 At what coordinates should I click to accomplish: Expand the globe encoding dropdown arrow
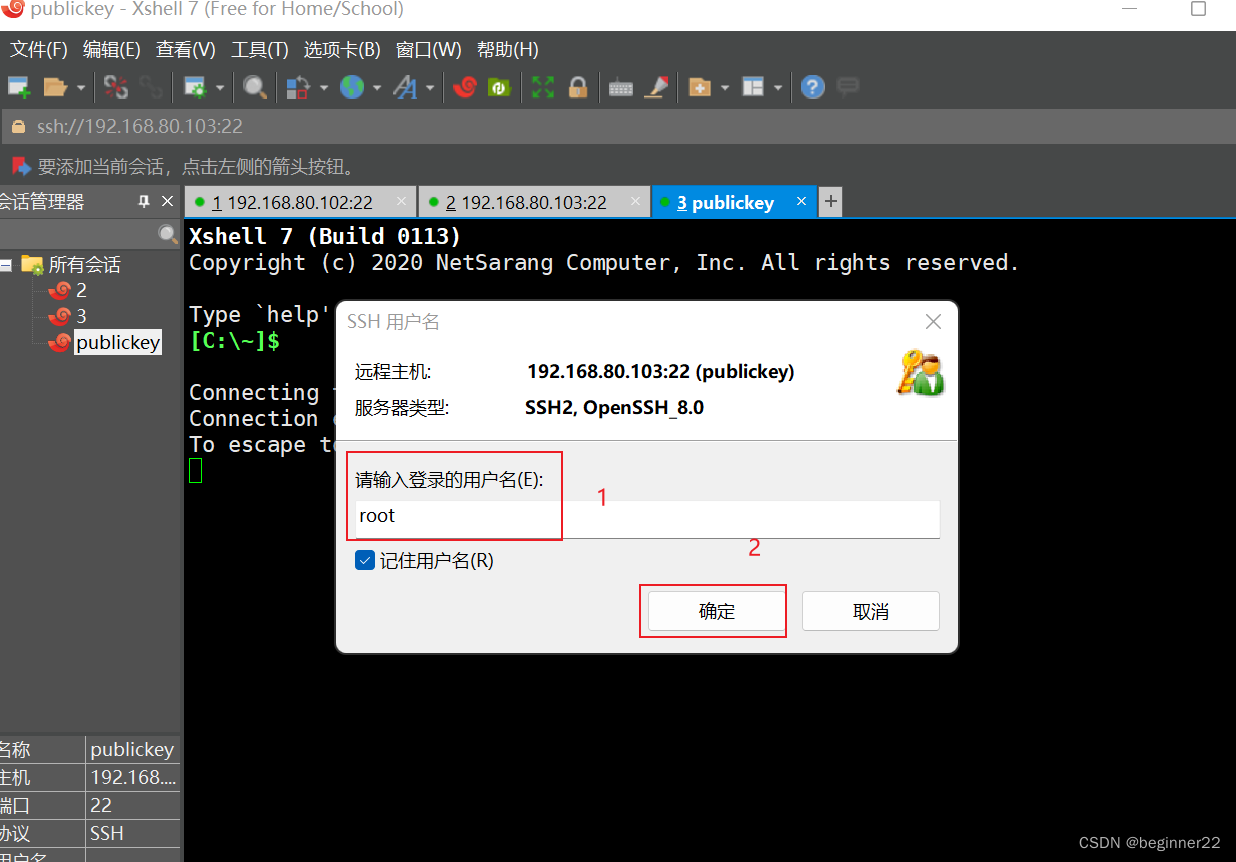[x=377, y=88]
